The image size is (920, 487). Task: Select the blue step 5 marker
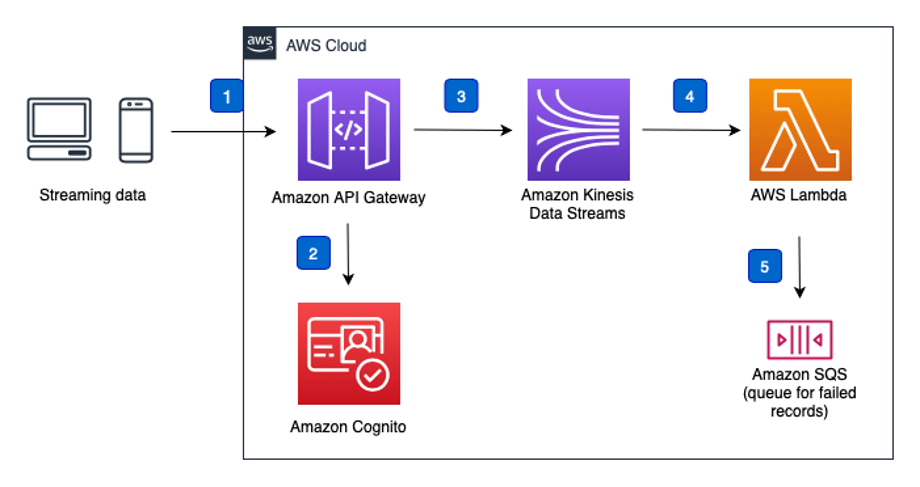(x=765, y=266)
